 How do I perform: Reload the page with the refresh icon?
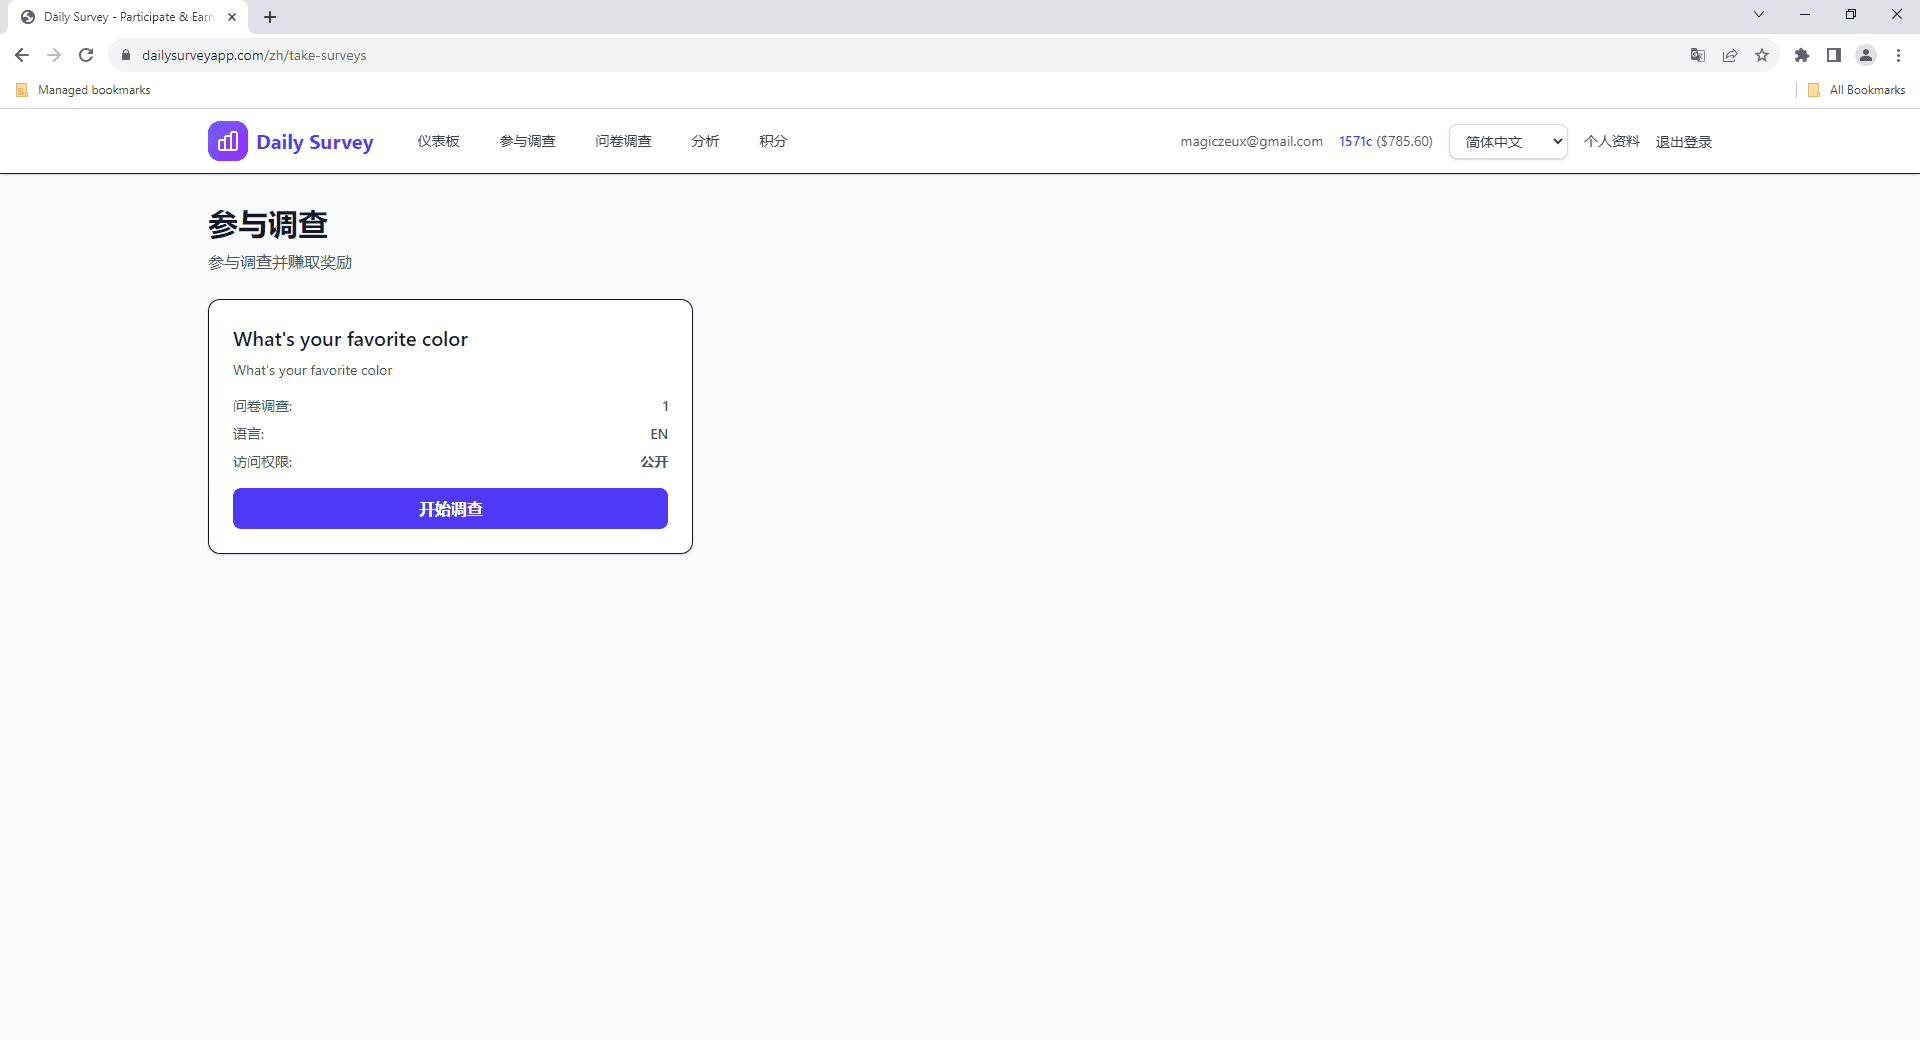click(x=86, y=55)
